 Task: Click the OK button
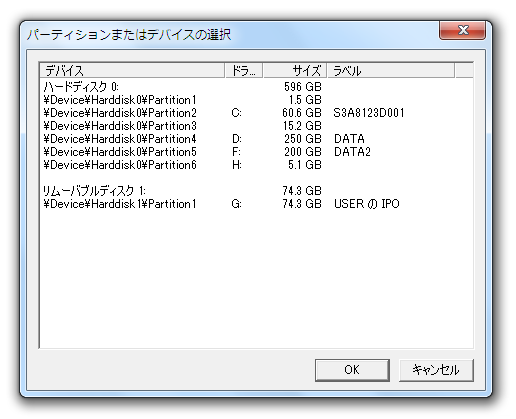pyautogui.click(x=352, y=370)
